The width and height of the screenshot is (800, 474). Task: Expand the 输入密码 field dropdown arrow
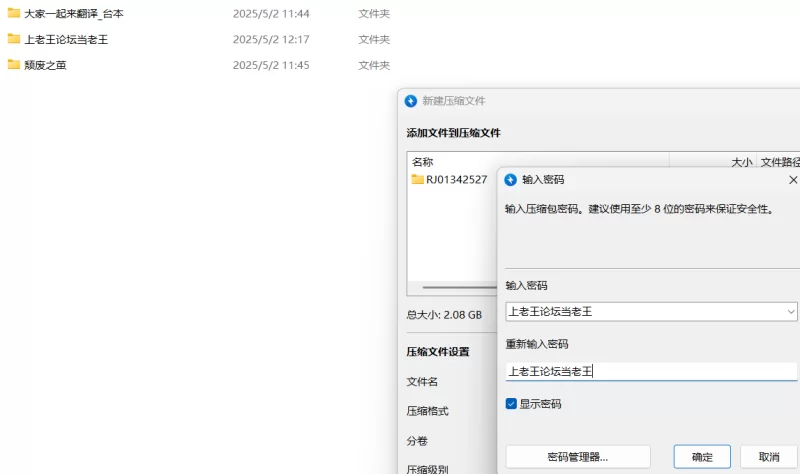point(790,312)
